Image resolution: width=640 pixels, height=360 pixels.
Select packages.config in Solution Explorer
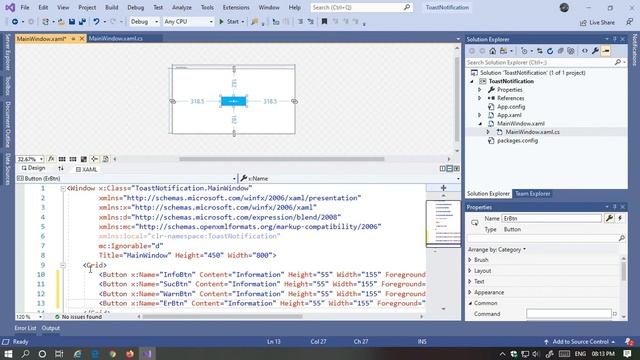tap(517, 140)
